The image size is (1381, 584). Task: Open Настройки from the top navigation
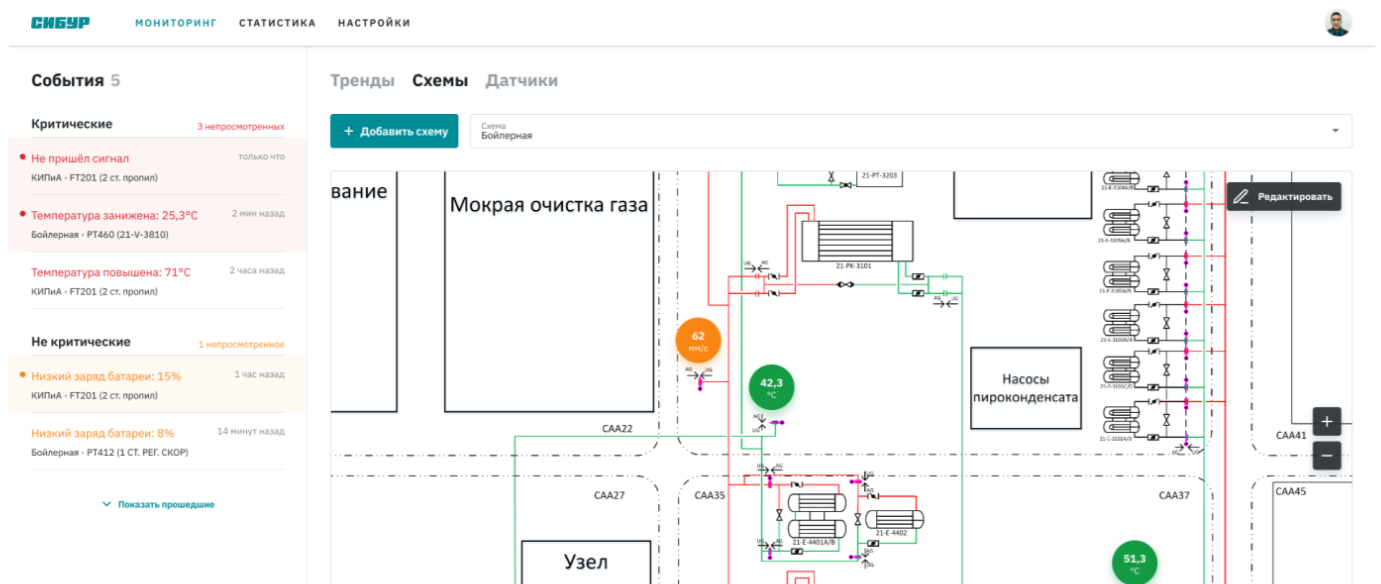coord(374,21)
